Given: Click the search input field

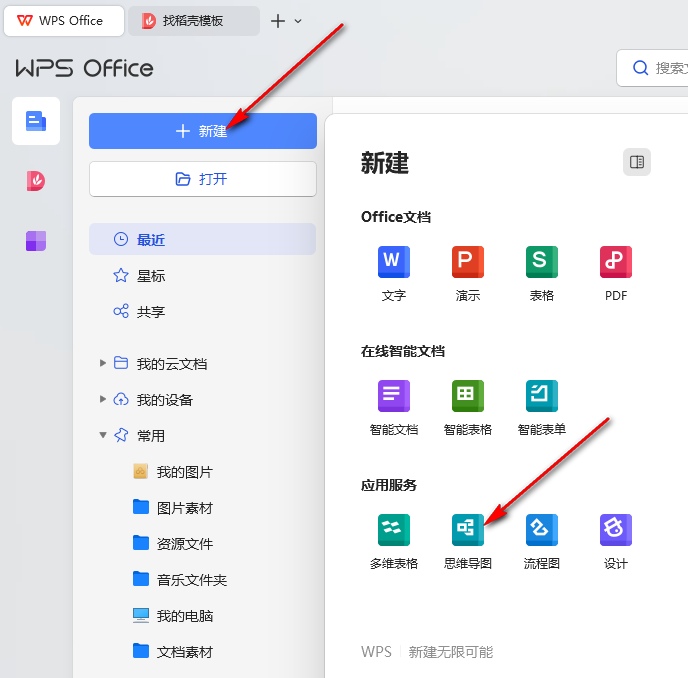Looking at the screenshot, I should coord(652,68).
